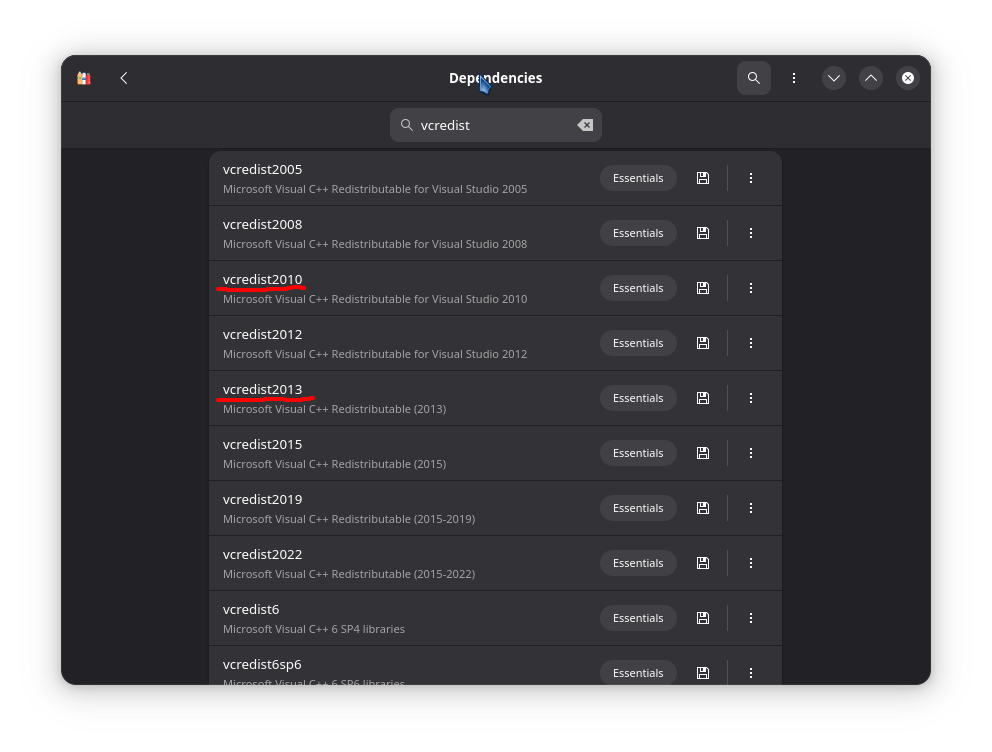The height and width of the screenshot is (752, 992).
Task: Select the vcredist2013 dependency name
Action: tap(263, 390)
